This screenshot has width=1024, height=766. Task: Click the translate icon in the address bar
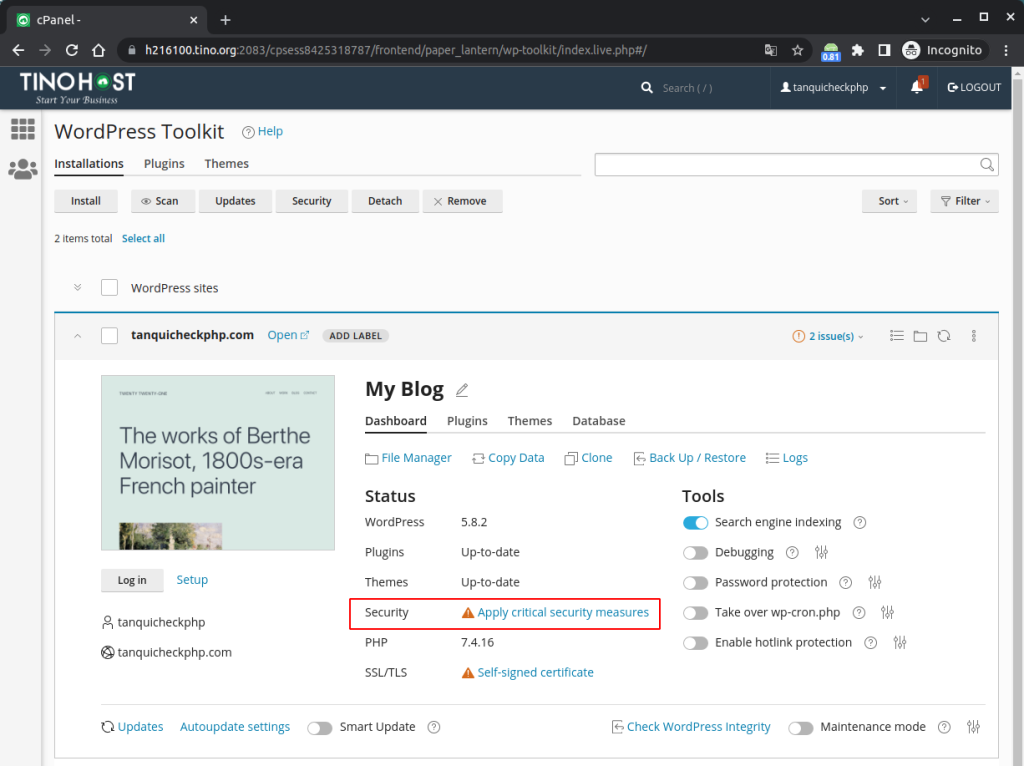(x=771, y=50)
